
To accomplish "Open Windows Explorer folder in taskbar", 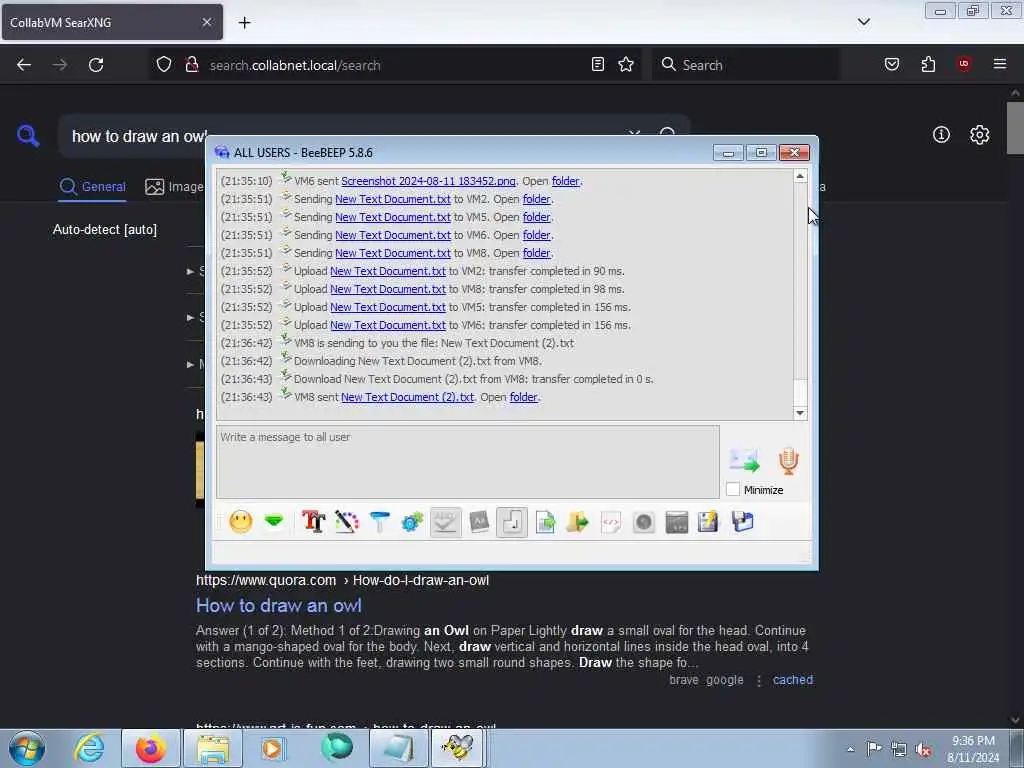I will [213, 748].
